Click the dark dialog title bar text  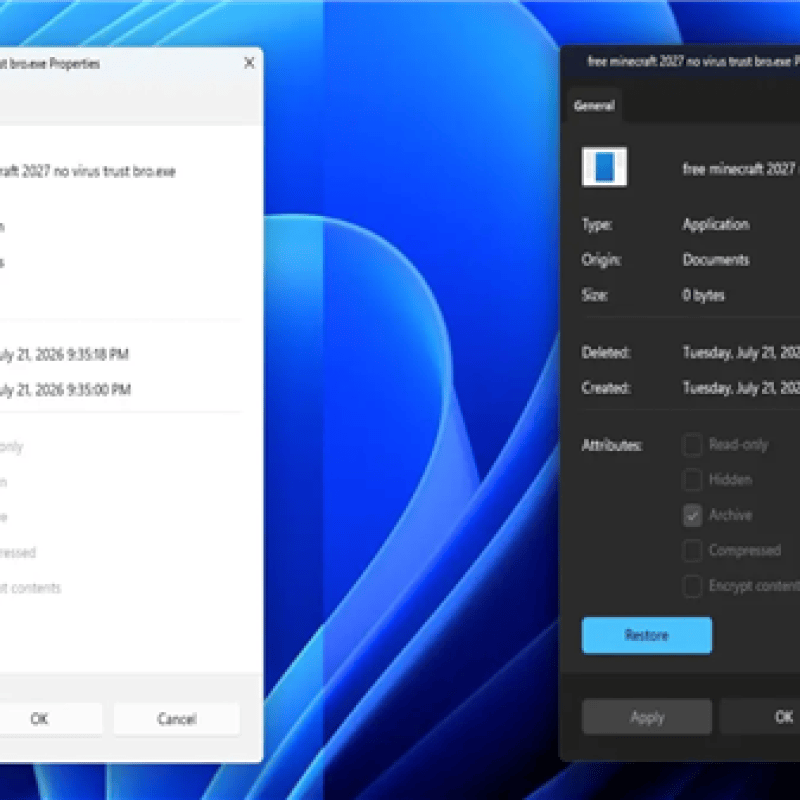point(693,62)
